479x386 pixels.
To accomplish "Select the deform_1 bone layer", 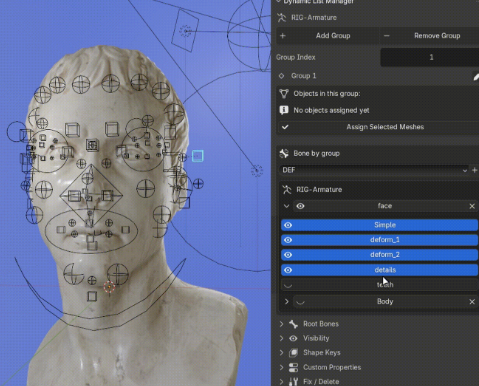I will pos(380,240).
